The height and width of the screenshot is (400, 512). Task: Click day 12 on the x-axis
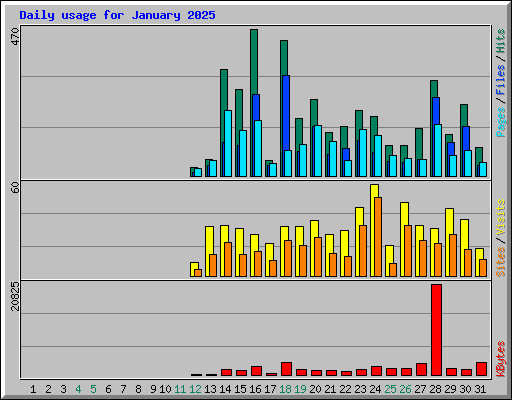point(195,389)
